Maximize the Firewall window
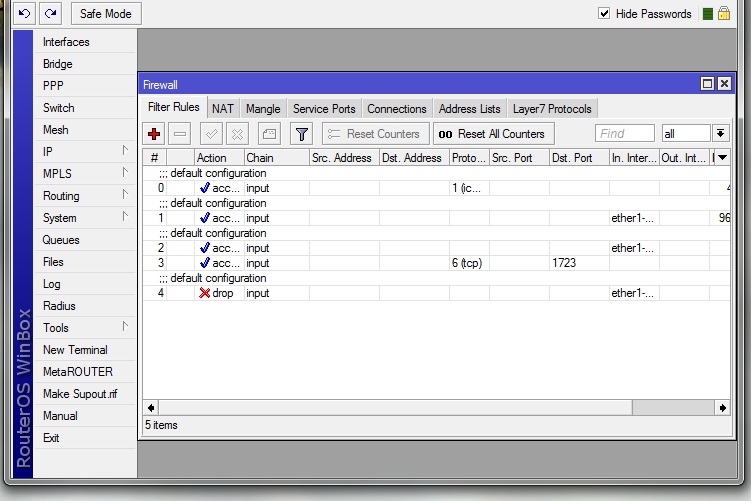 pyautogui.click(x=707, y=84)
